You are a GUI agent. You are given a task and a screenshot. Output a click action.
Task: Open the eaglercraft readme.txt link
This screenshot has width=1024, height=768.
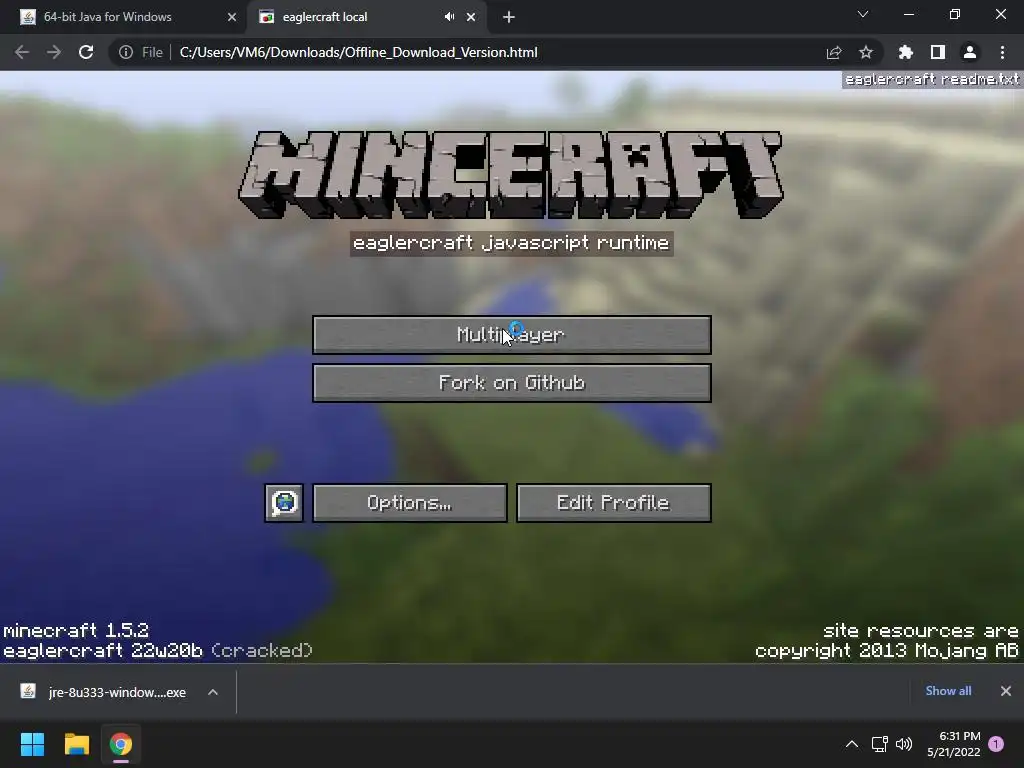click(x=932, y=80)
